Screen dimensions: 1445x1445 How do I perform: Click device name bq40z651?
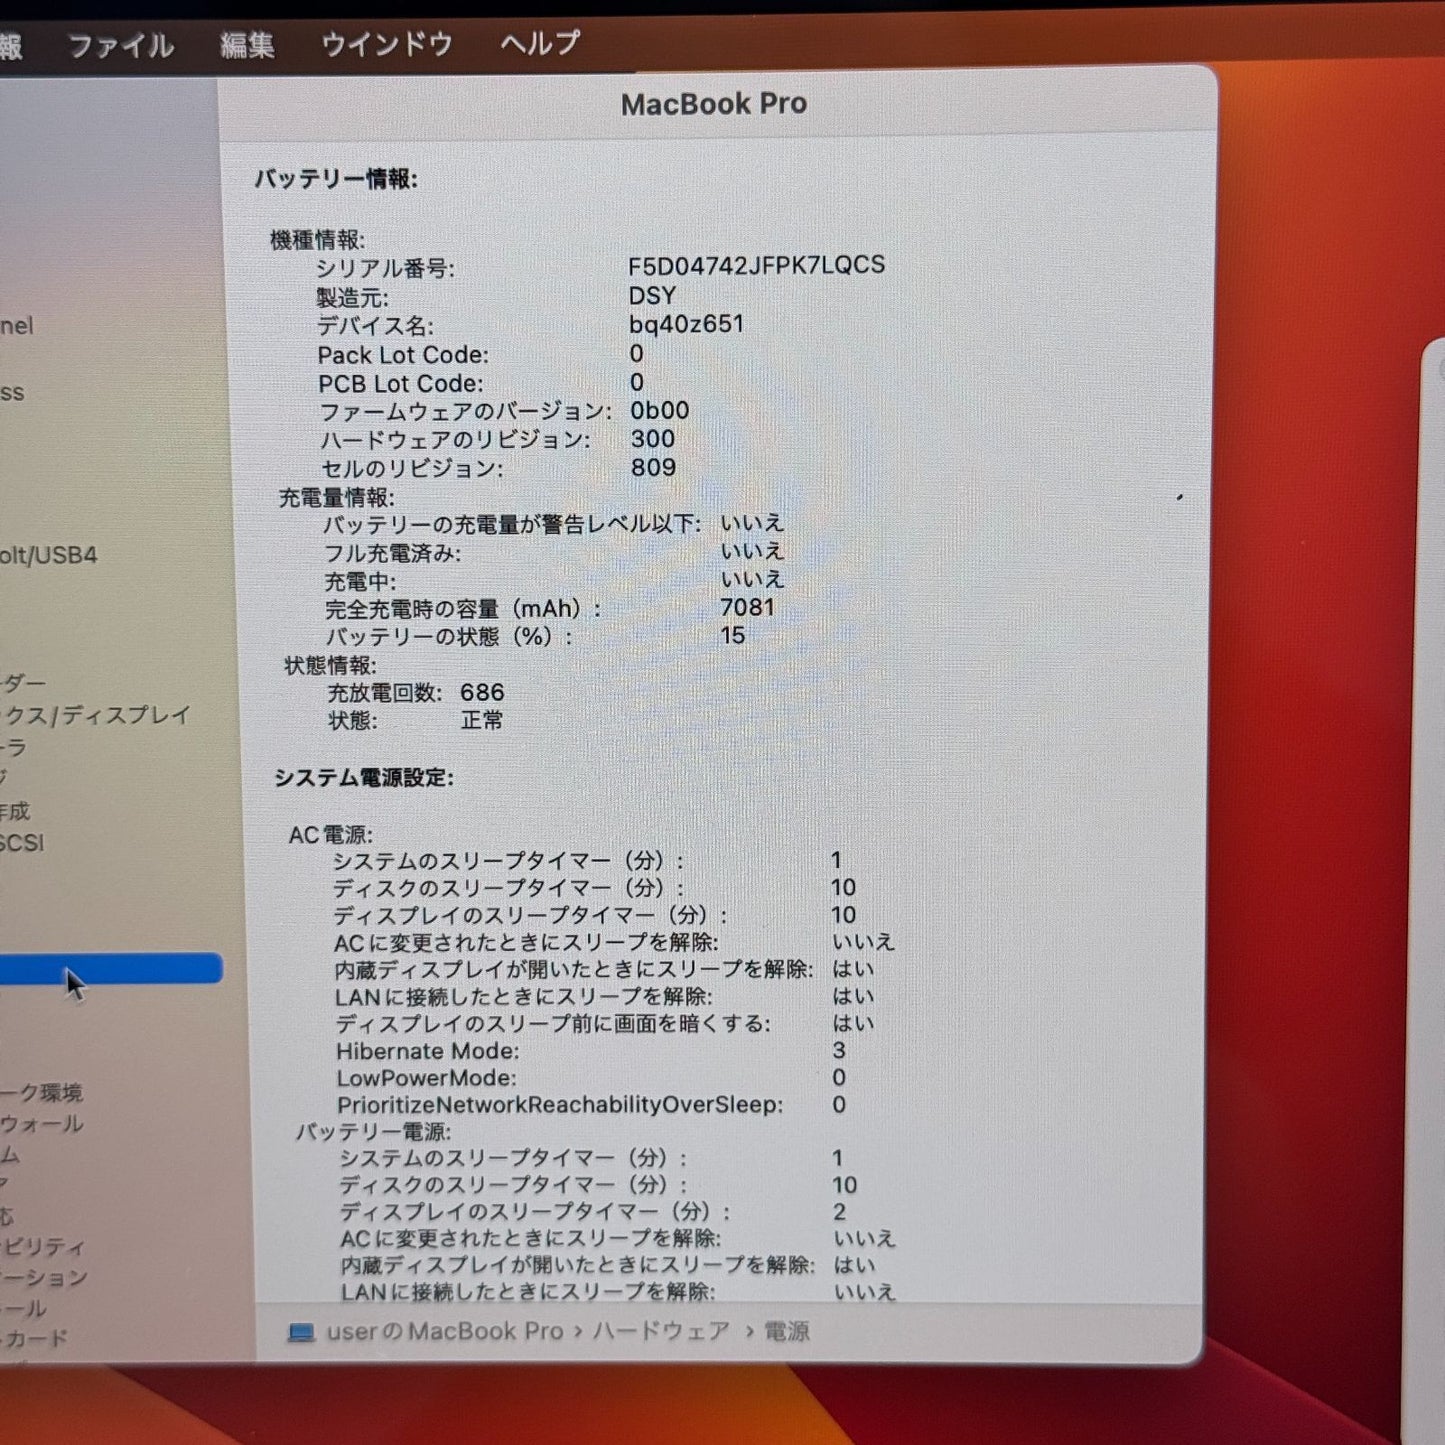click(686, 324)
